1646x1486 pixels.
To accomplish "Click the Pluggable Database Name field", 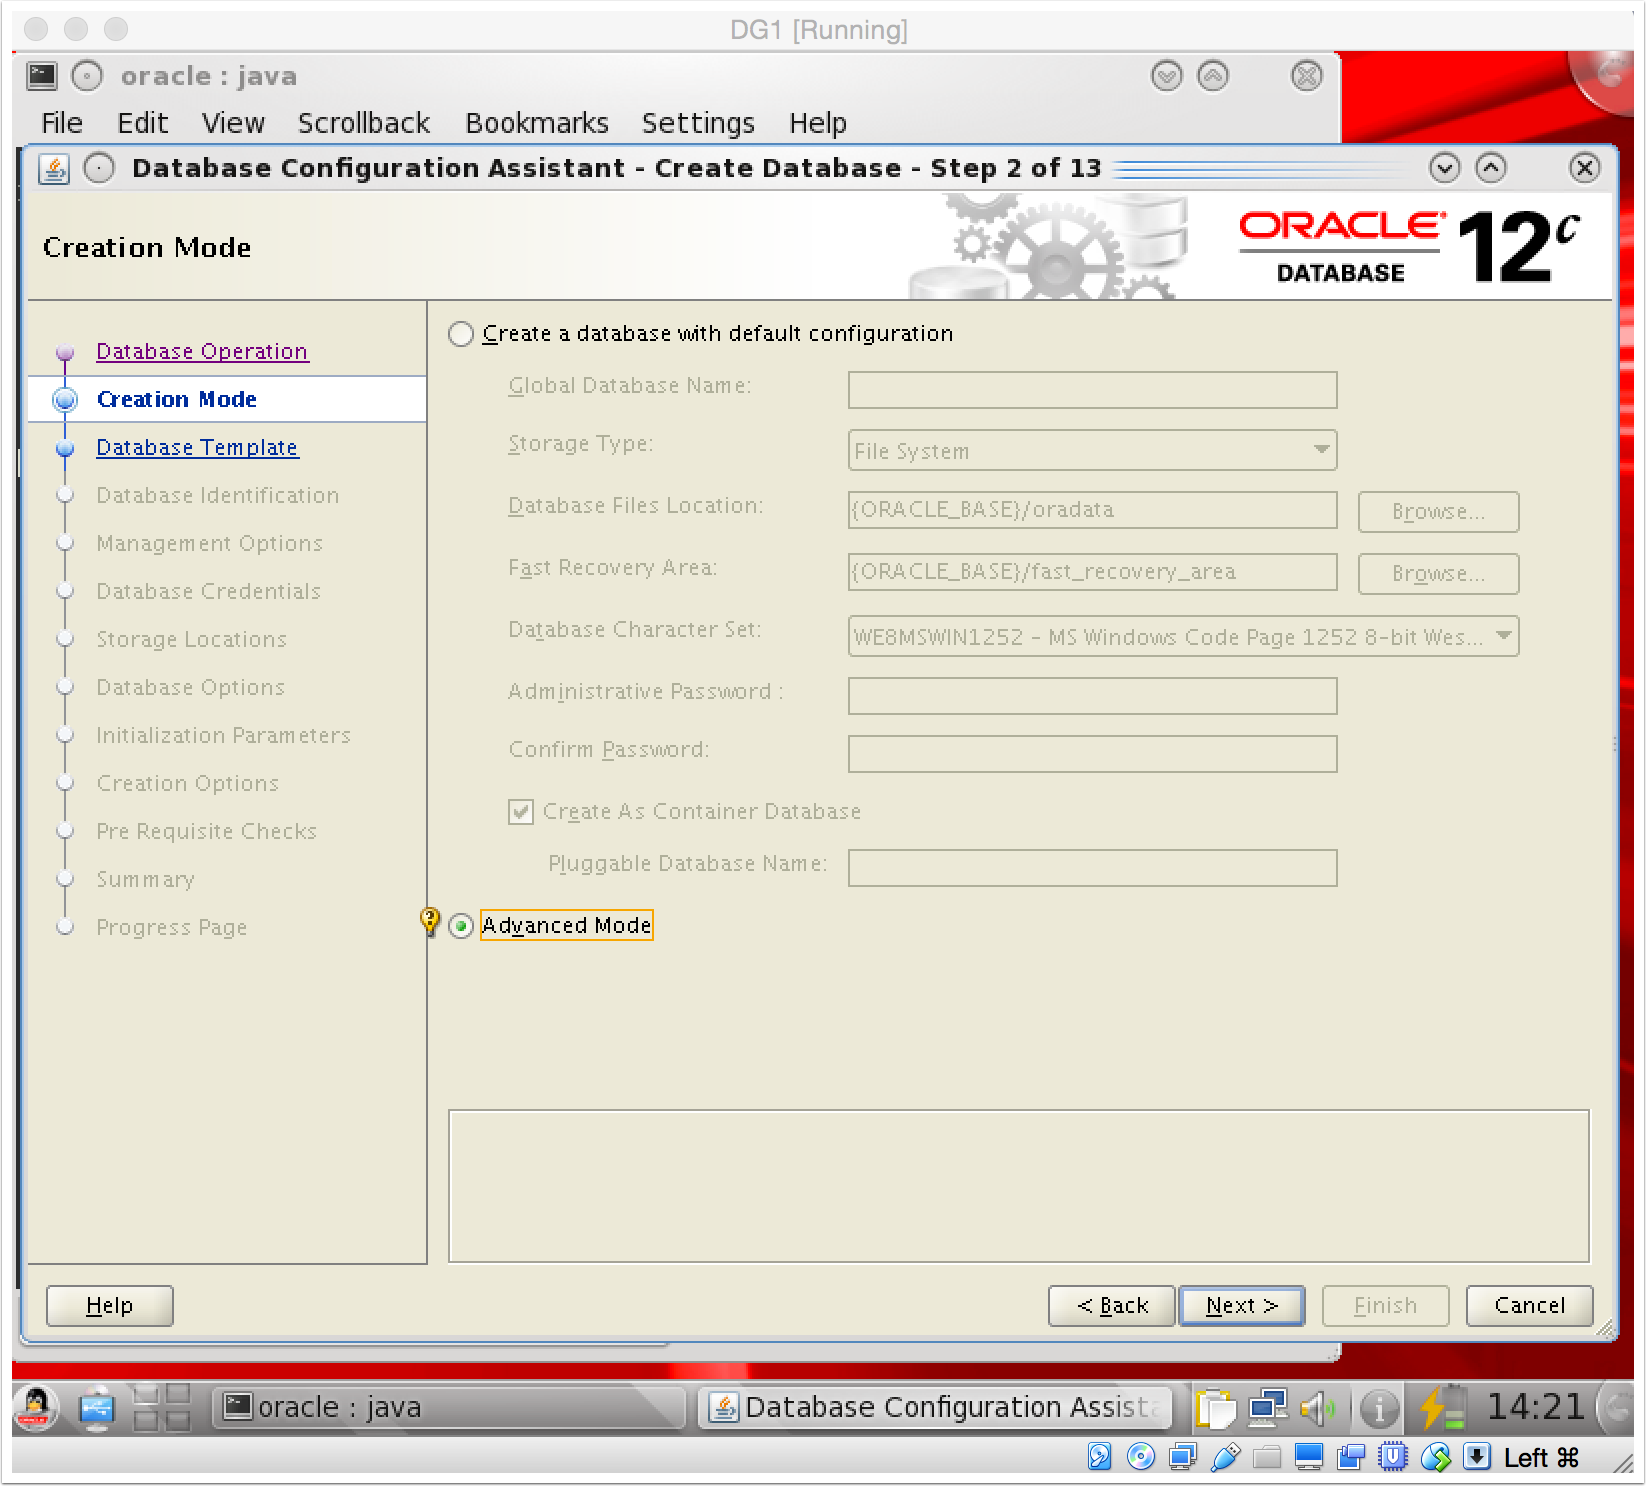I will pyautogui.click(x=1092, y=868).
